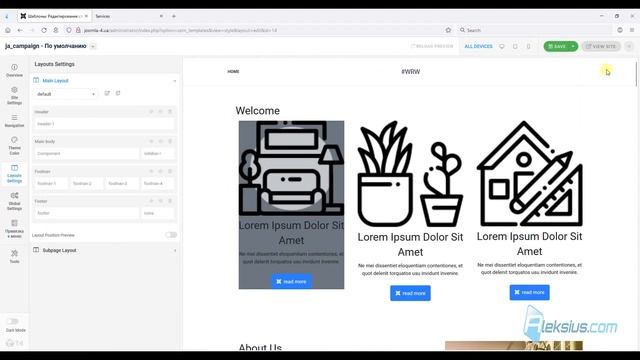Select the footnav-4 position block
The width and height of the screenshot is (640, 360).
[158, 183]
